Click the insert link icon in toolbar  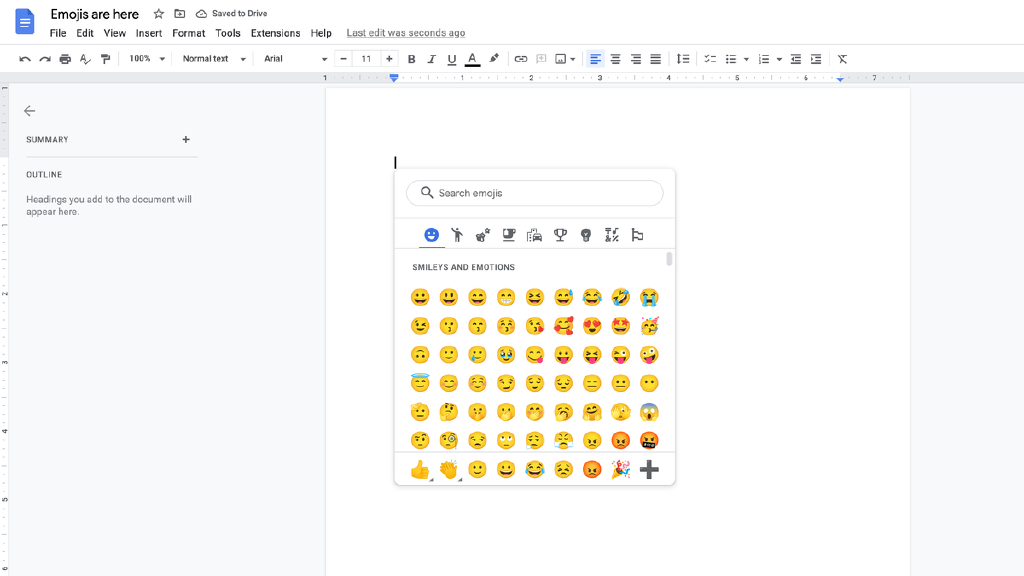(520, 59)
